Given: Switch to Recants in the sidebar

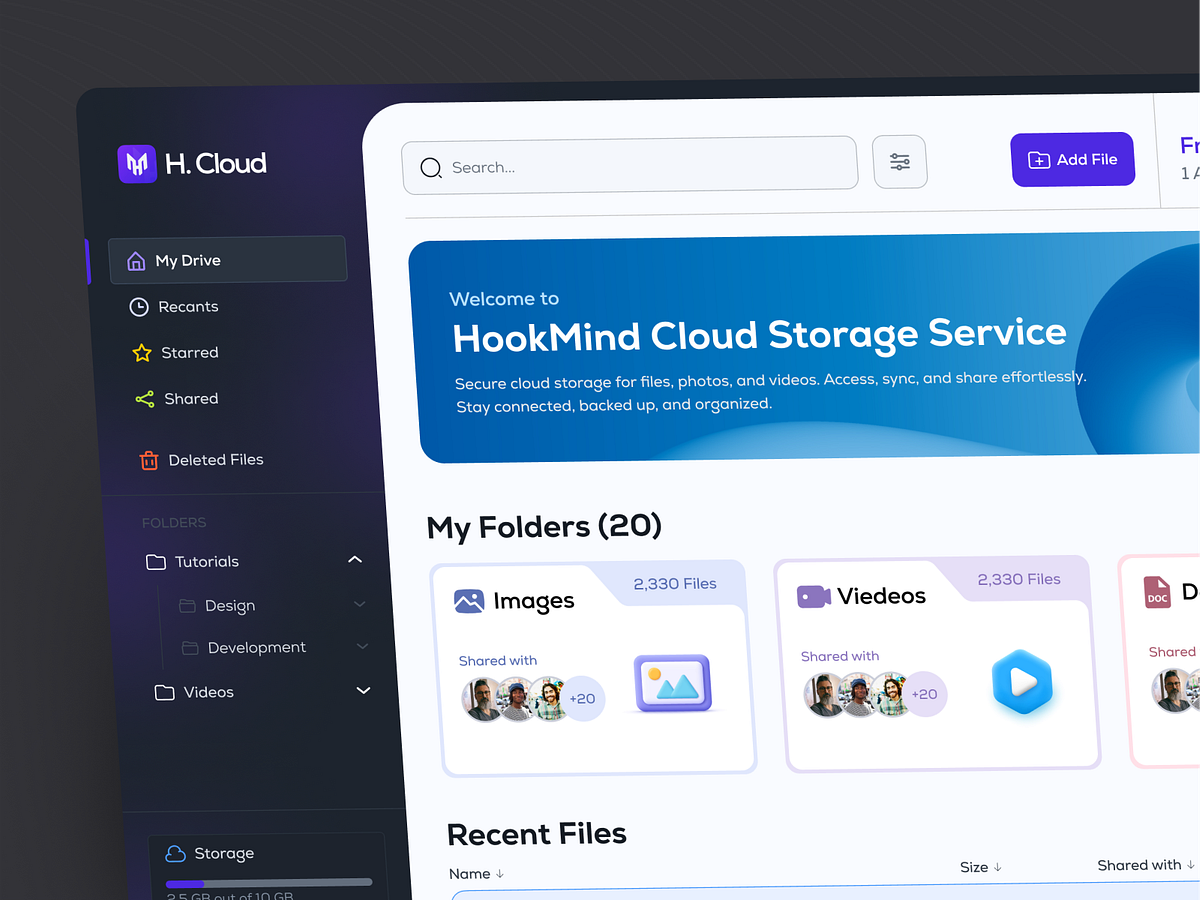Looking at the screenshot, I should (x=186, y=306).
